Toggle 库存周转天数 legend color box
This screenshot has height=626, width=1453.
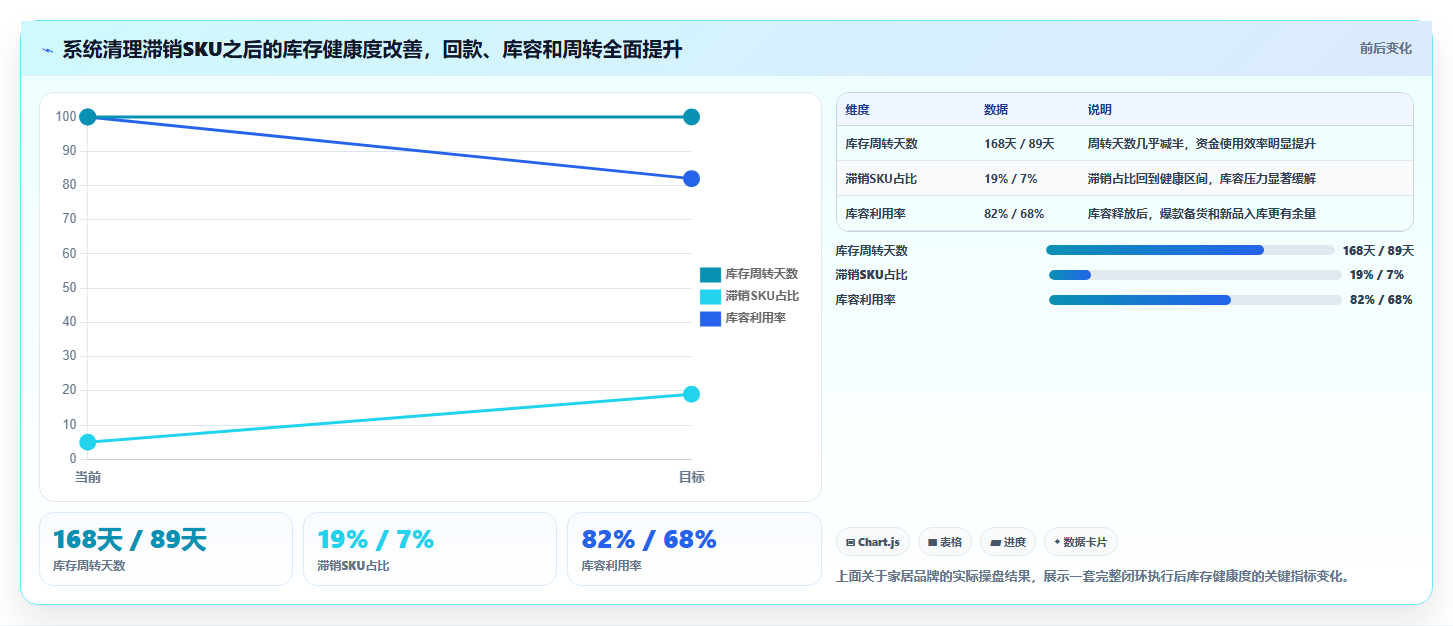click(x=710, y=274)
